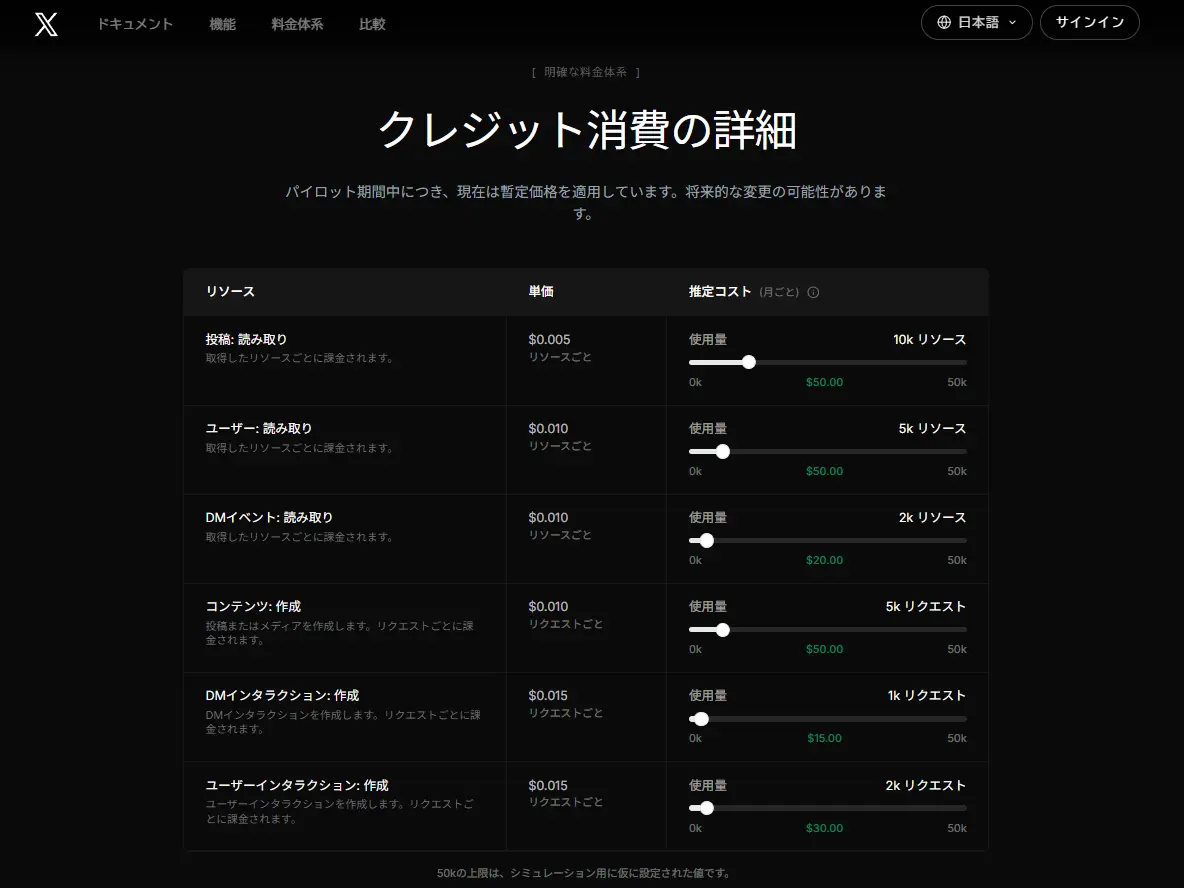Click the ユーザー: 読み取り slider handle
The width and height of the screenshot is (1184, 888).
coord(723,451)
